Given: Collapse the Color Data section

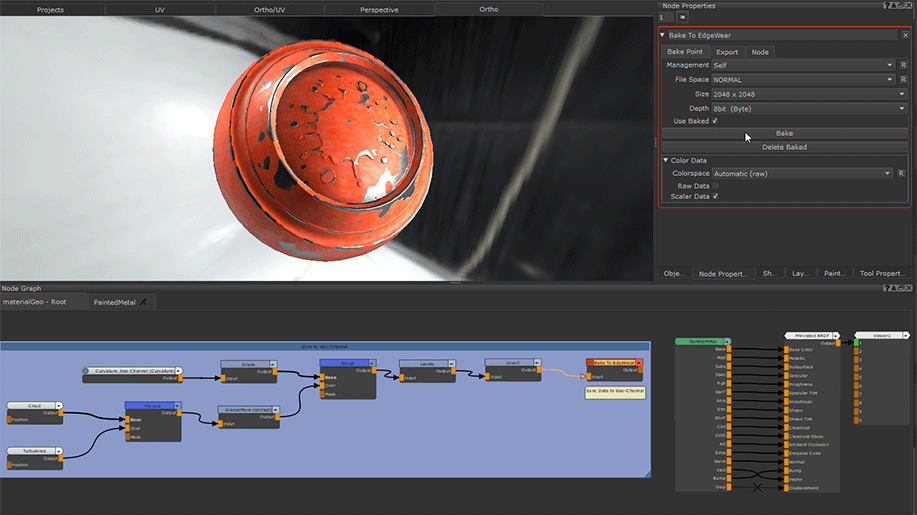Looking at the screenshot, I should pos(666,160).
